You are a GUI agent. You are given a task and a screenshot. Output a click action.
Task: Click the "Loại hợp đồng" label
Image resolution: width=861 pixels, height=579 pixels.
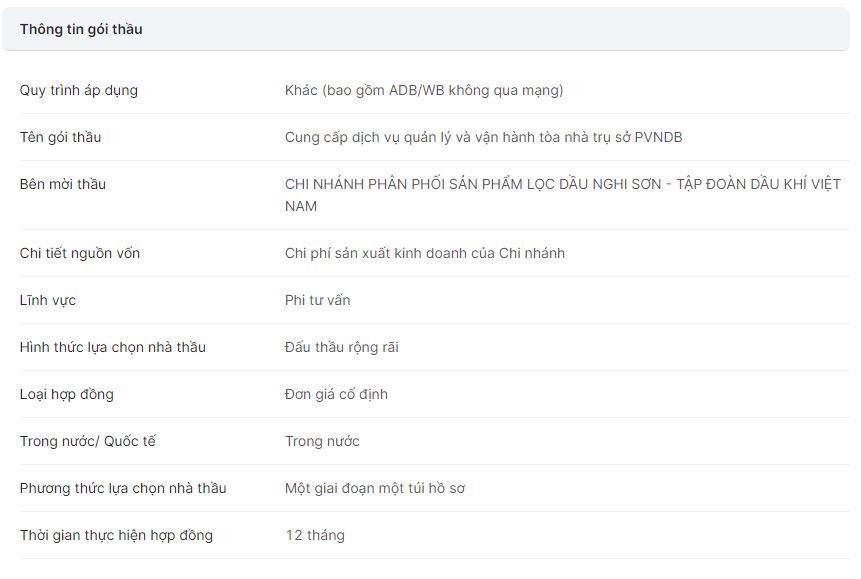pyautogui.click(x=67, y=394)
